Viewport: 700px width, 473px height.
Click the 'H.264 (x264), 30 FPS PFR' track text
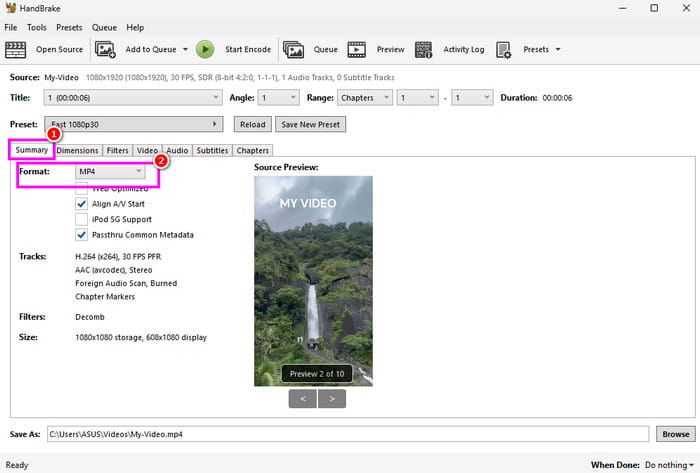[x=118, y=257]
